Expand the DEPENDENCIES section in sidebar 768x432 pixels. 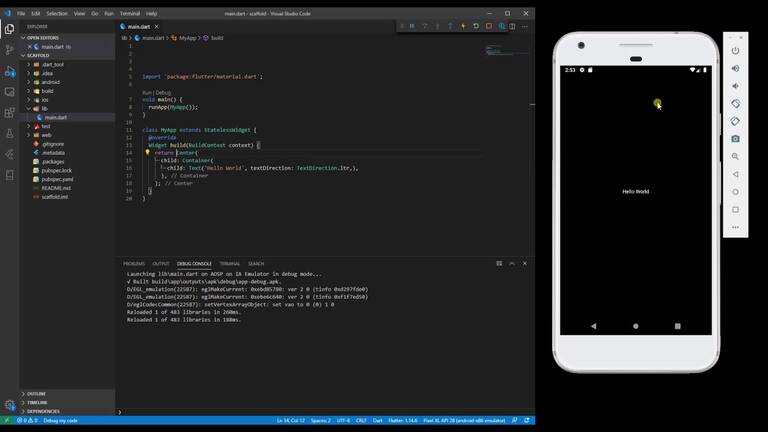(44, 411)
